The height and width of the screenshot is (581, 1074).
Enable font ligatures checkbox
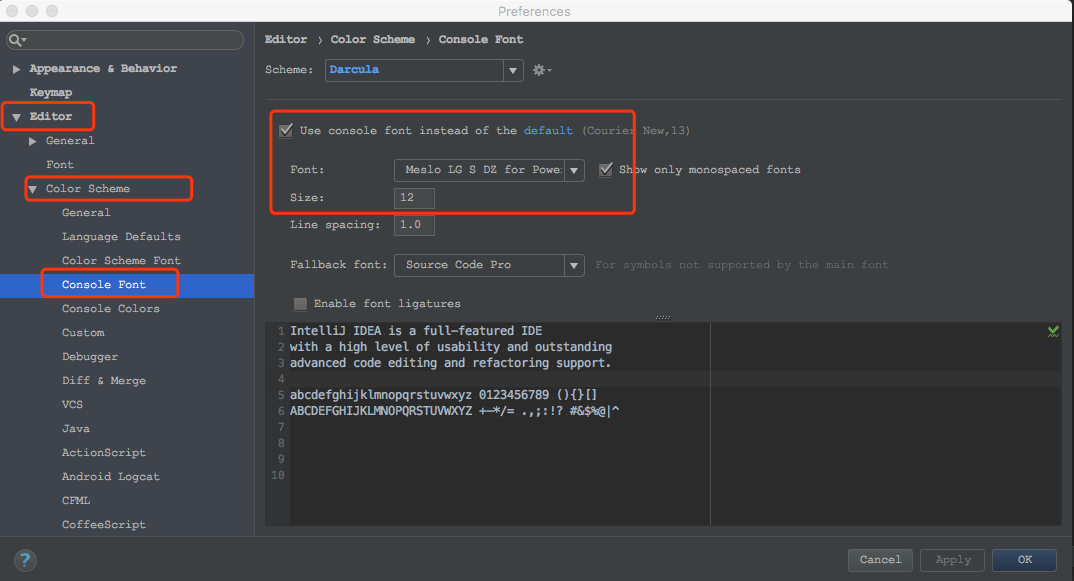click(x=300, y=304)
